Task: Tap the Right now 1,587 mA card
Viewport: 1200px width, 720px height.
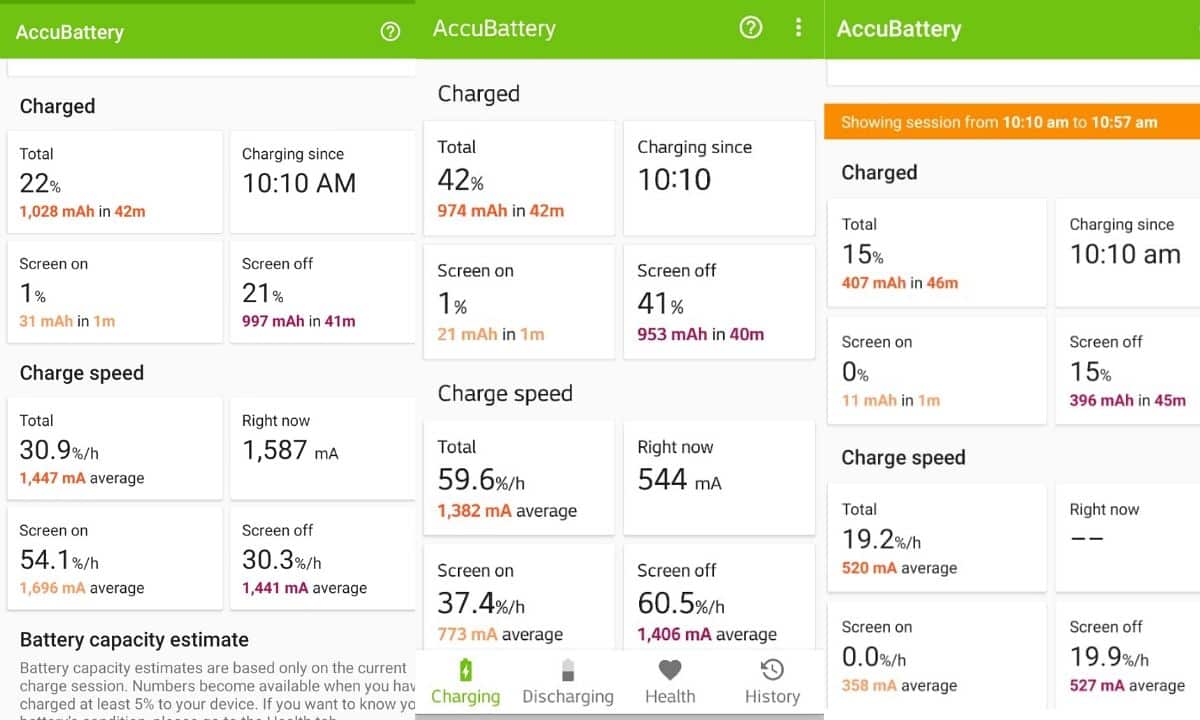Action: click(x=322, y=448)
